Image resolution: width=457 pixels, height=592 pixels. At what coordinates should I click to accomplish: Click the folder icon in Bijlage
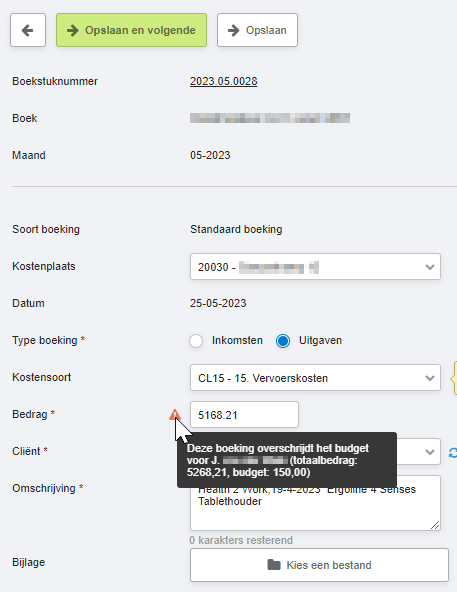(x=274, y=565)
